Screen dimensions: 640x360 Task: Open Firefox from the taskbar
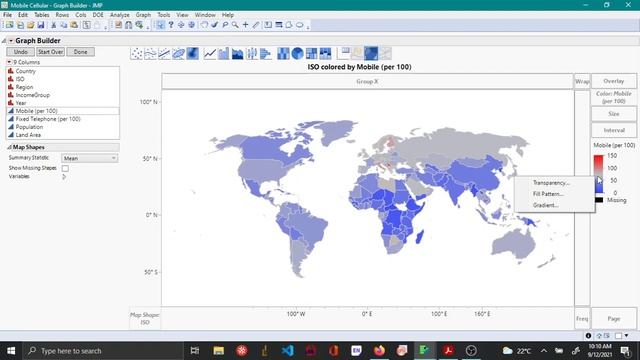[380, 351]
